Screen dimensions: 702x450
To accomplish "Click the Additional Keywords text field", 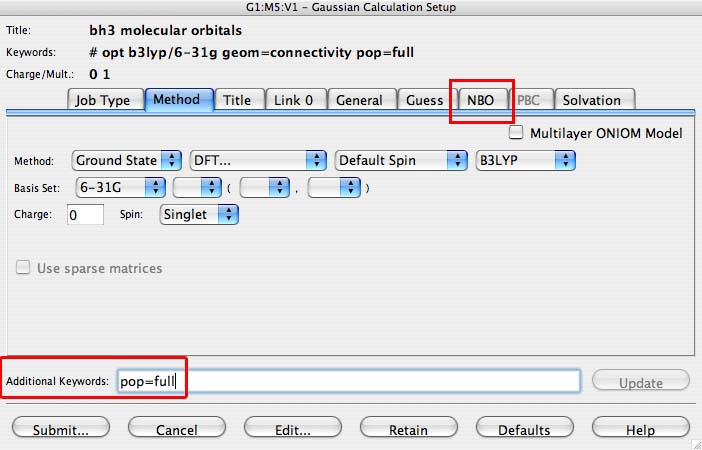I will click(345, 381).
